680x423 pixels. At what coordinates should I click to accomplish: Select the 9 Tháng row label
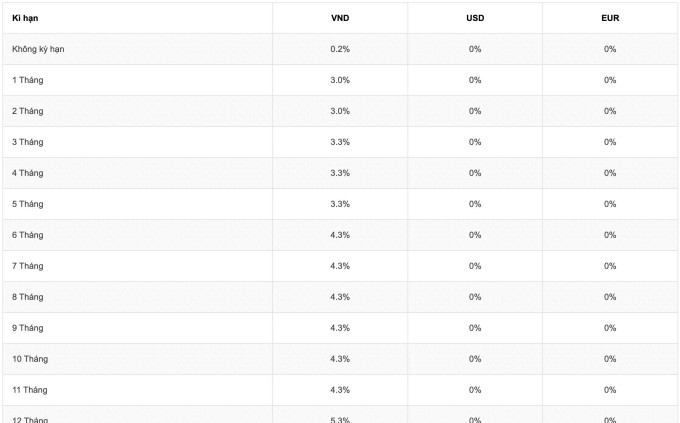point(28,328)
